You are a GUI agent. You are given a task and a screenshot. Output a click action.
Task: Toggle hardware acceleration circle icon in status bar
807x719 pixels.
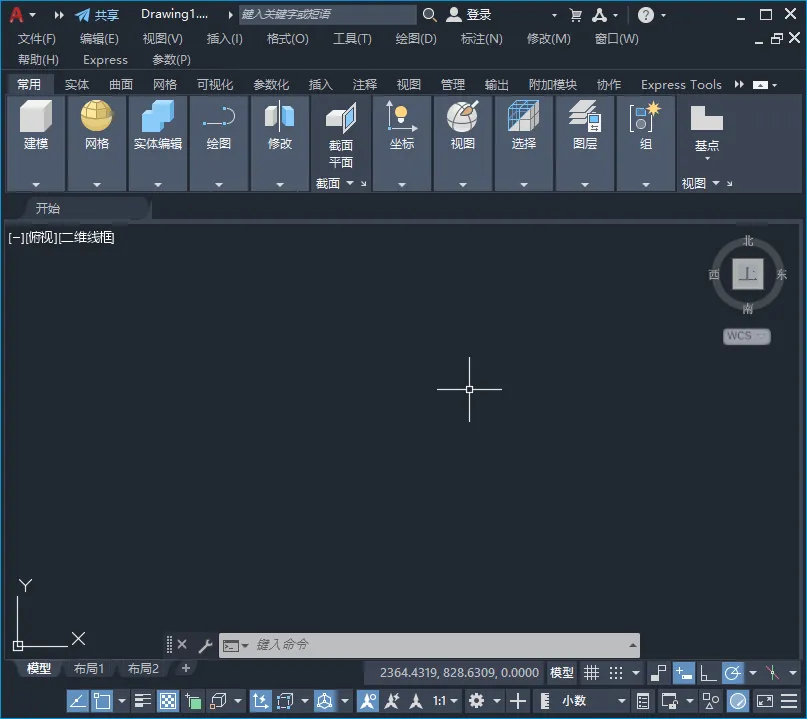[x=738, y=701]
